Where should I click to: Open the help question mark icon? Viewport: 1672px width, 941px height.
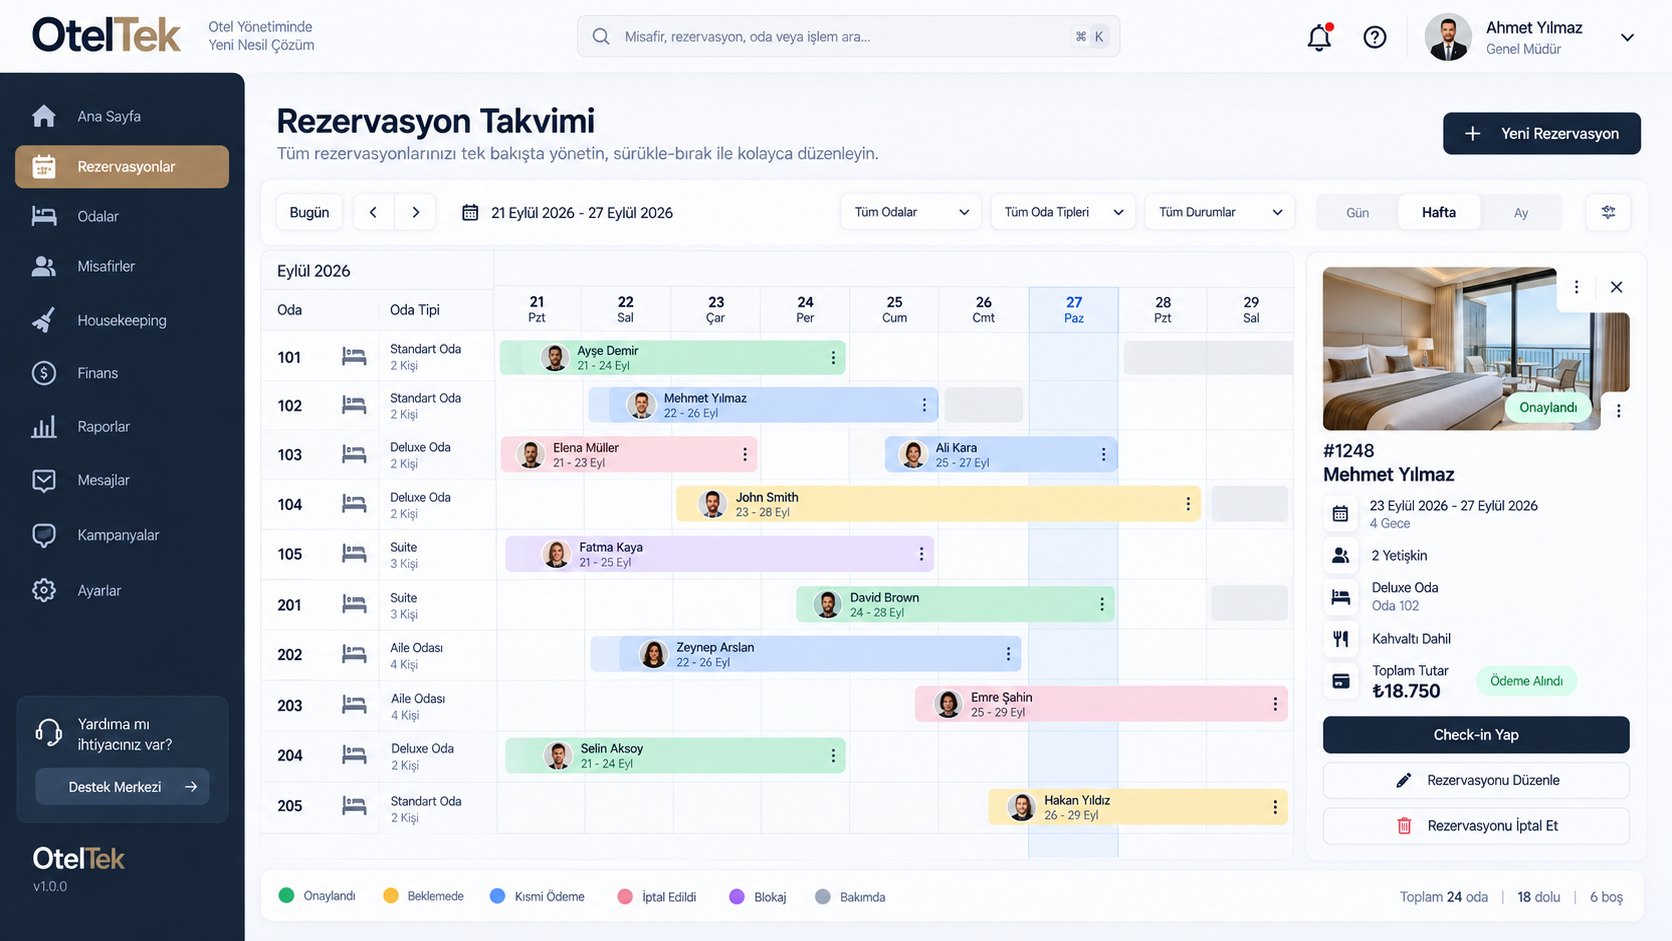tap(1375, 37)
